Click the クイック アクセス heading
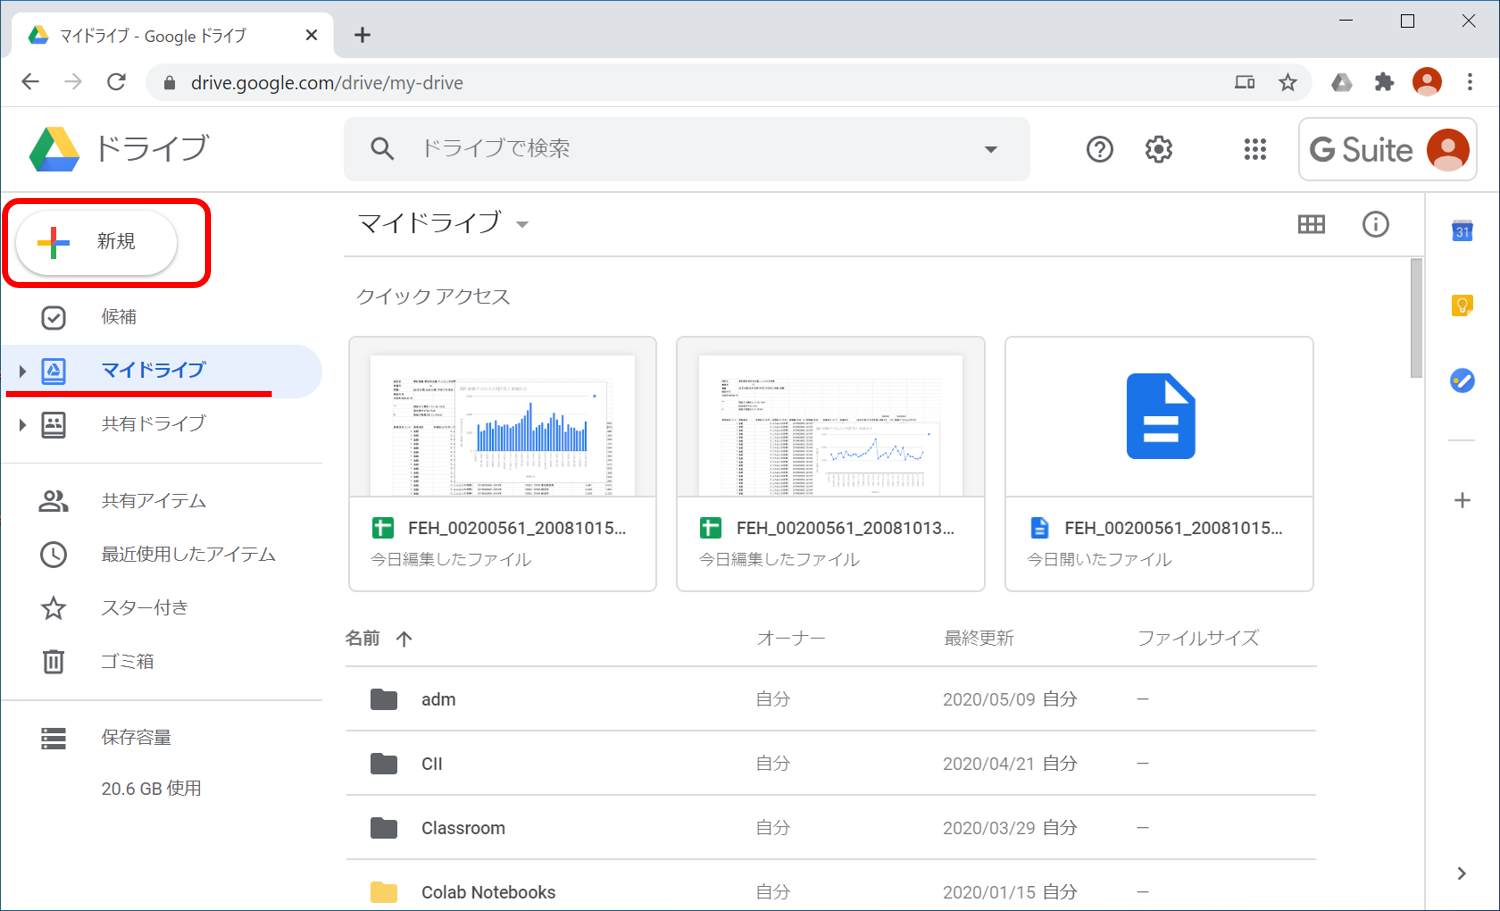This screenshot has height=911, width=1500. (x=433, y=296)
